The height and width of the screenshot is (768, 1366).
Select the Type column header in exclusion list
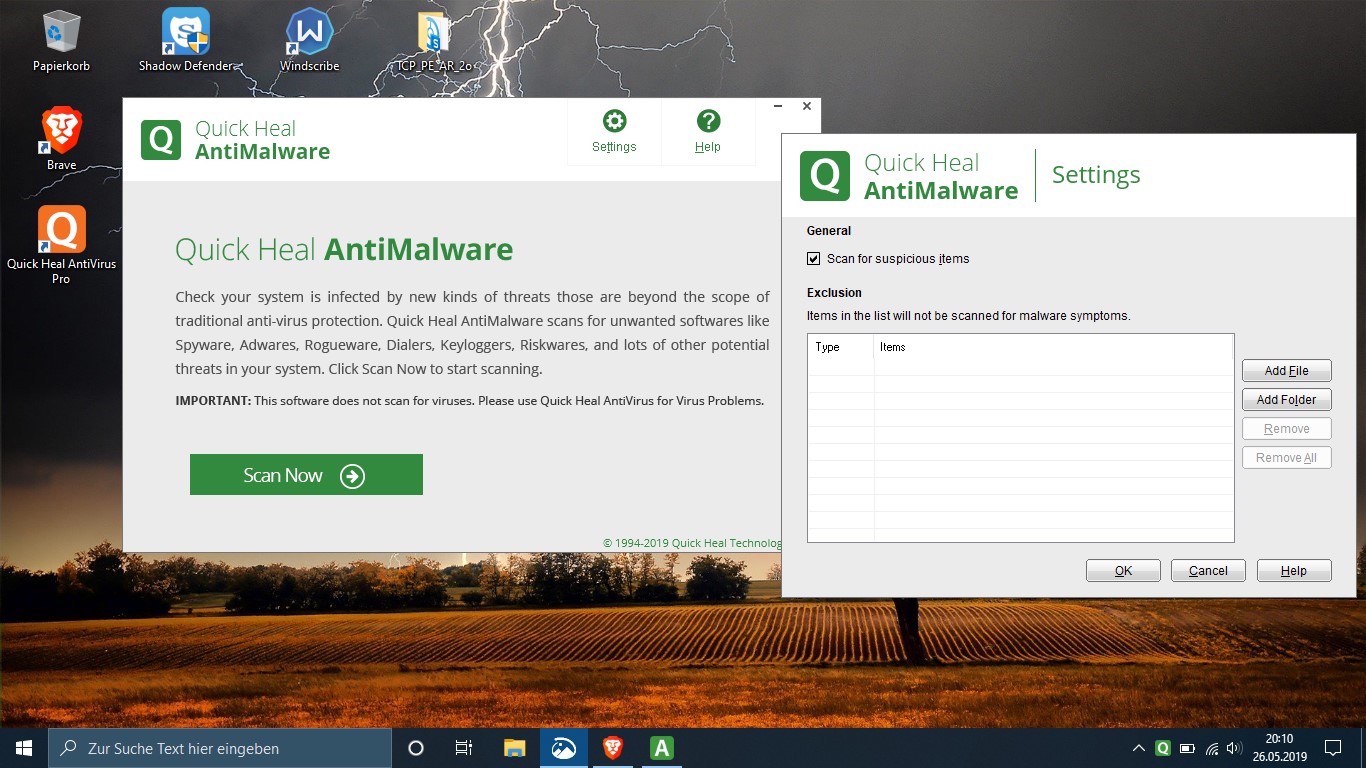[841, 347]
